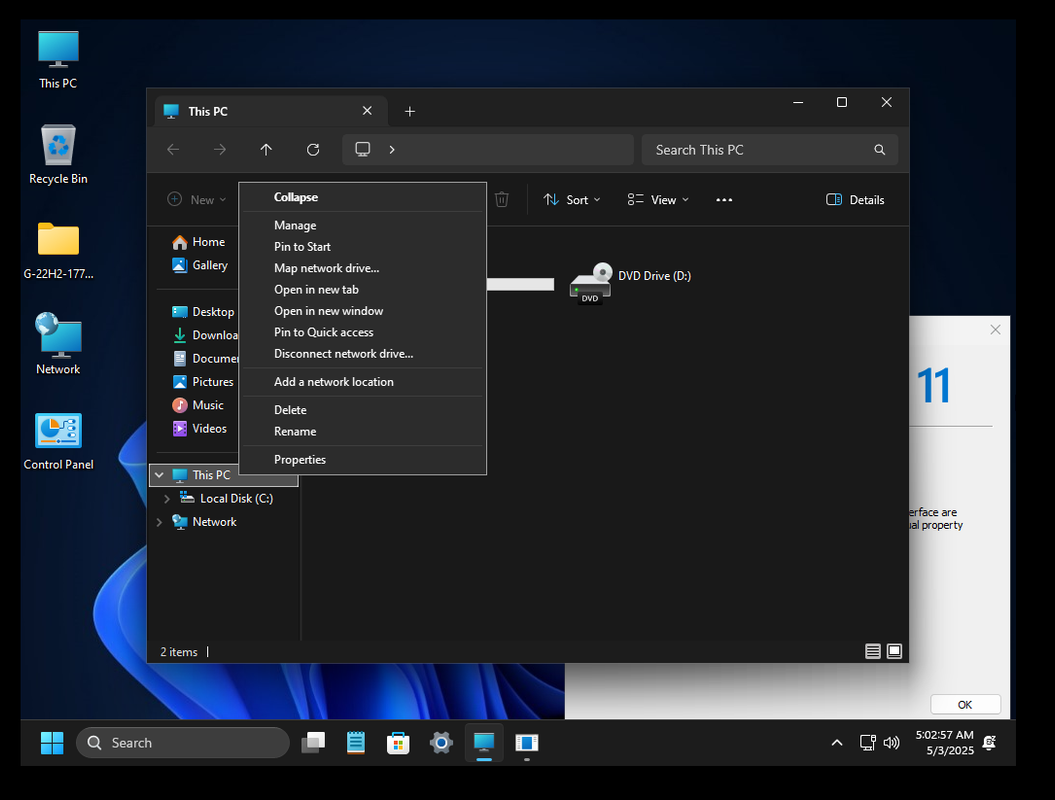Go up one folder level arrow
Viewport: 1055px width, 800px height.
(266, 149)
